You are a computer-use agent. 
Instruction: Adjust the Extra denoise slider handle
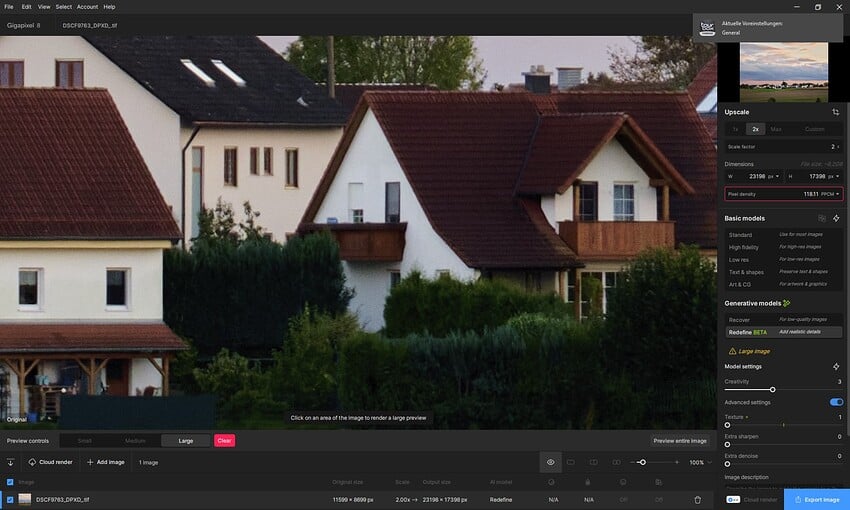pos(727,464)
